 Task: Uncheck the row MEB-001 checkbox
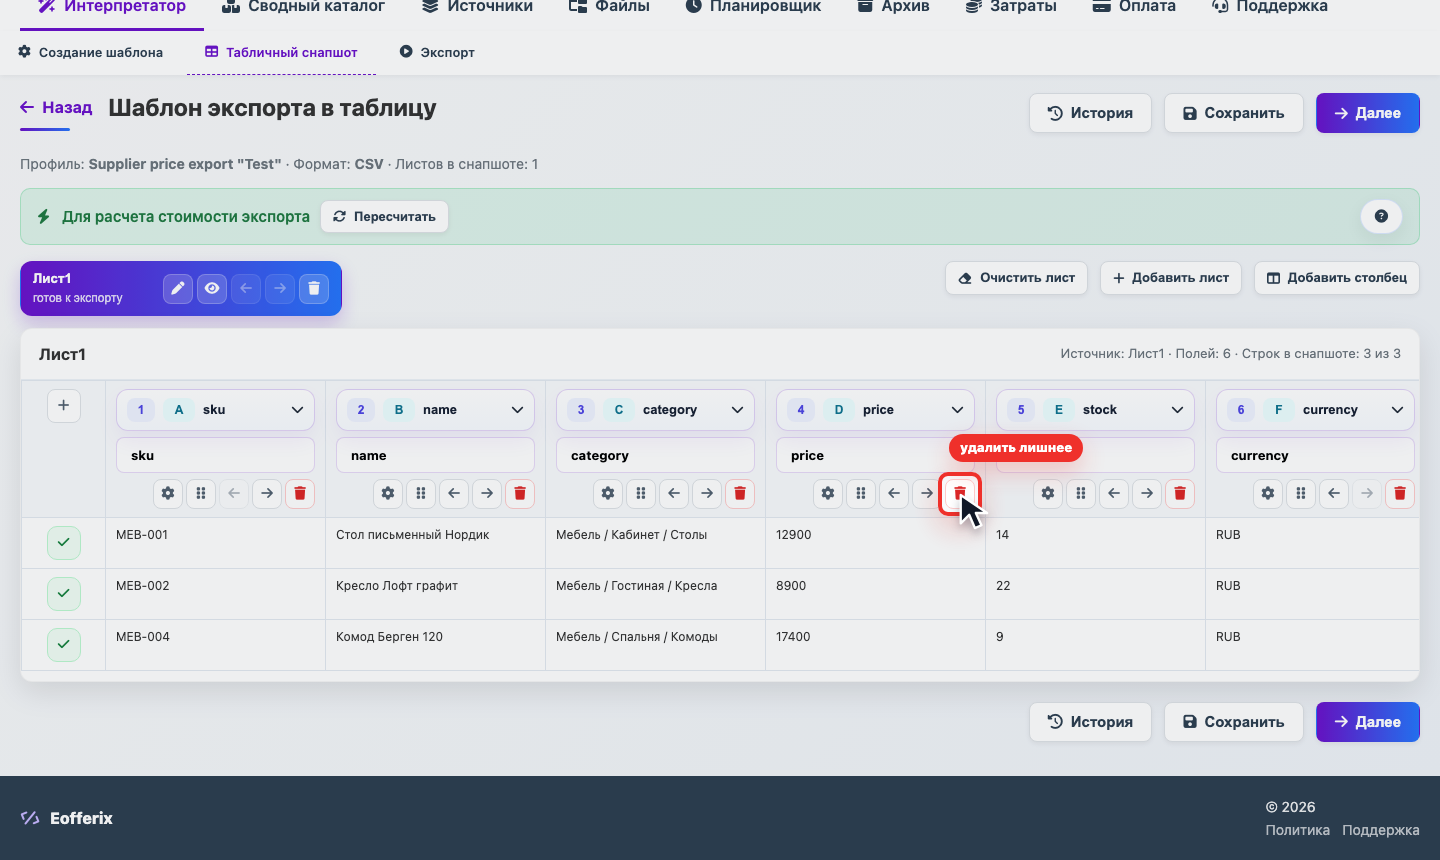click(63, 543)
